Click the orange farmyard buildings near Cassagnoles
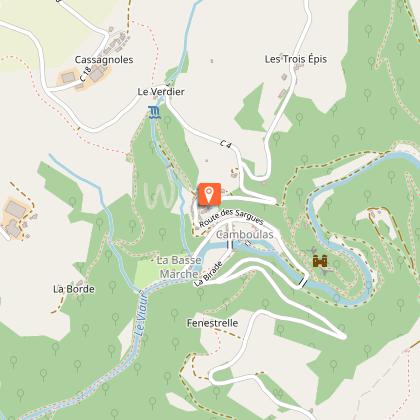The image size is (420, 420). [x=69, y=77]
